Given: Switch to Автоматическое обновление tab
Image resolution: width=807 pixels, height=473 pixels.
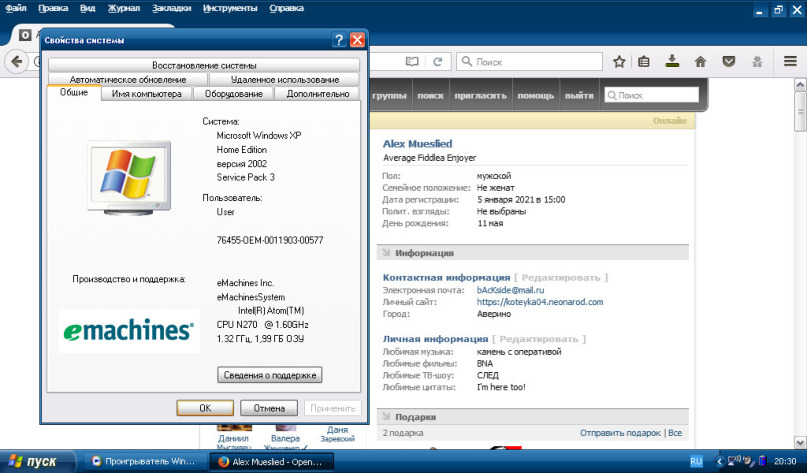Looking at the screenshot, I should pyautogui.click(x=128, y=79).
